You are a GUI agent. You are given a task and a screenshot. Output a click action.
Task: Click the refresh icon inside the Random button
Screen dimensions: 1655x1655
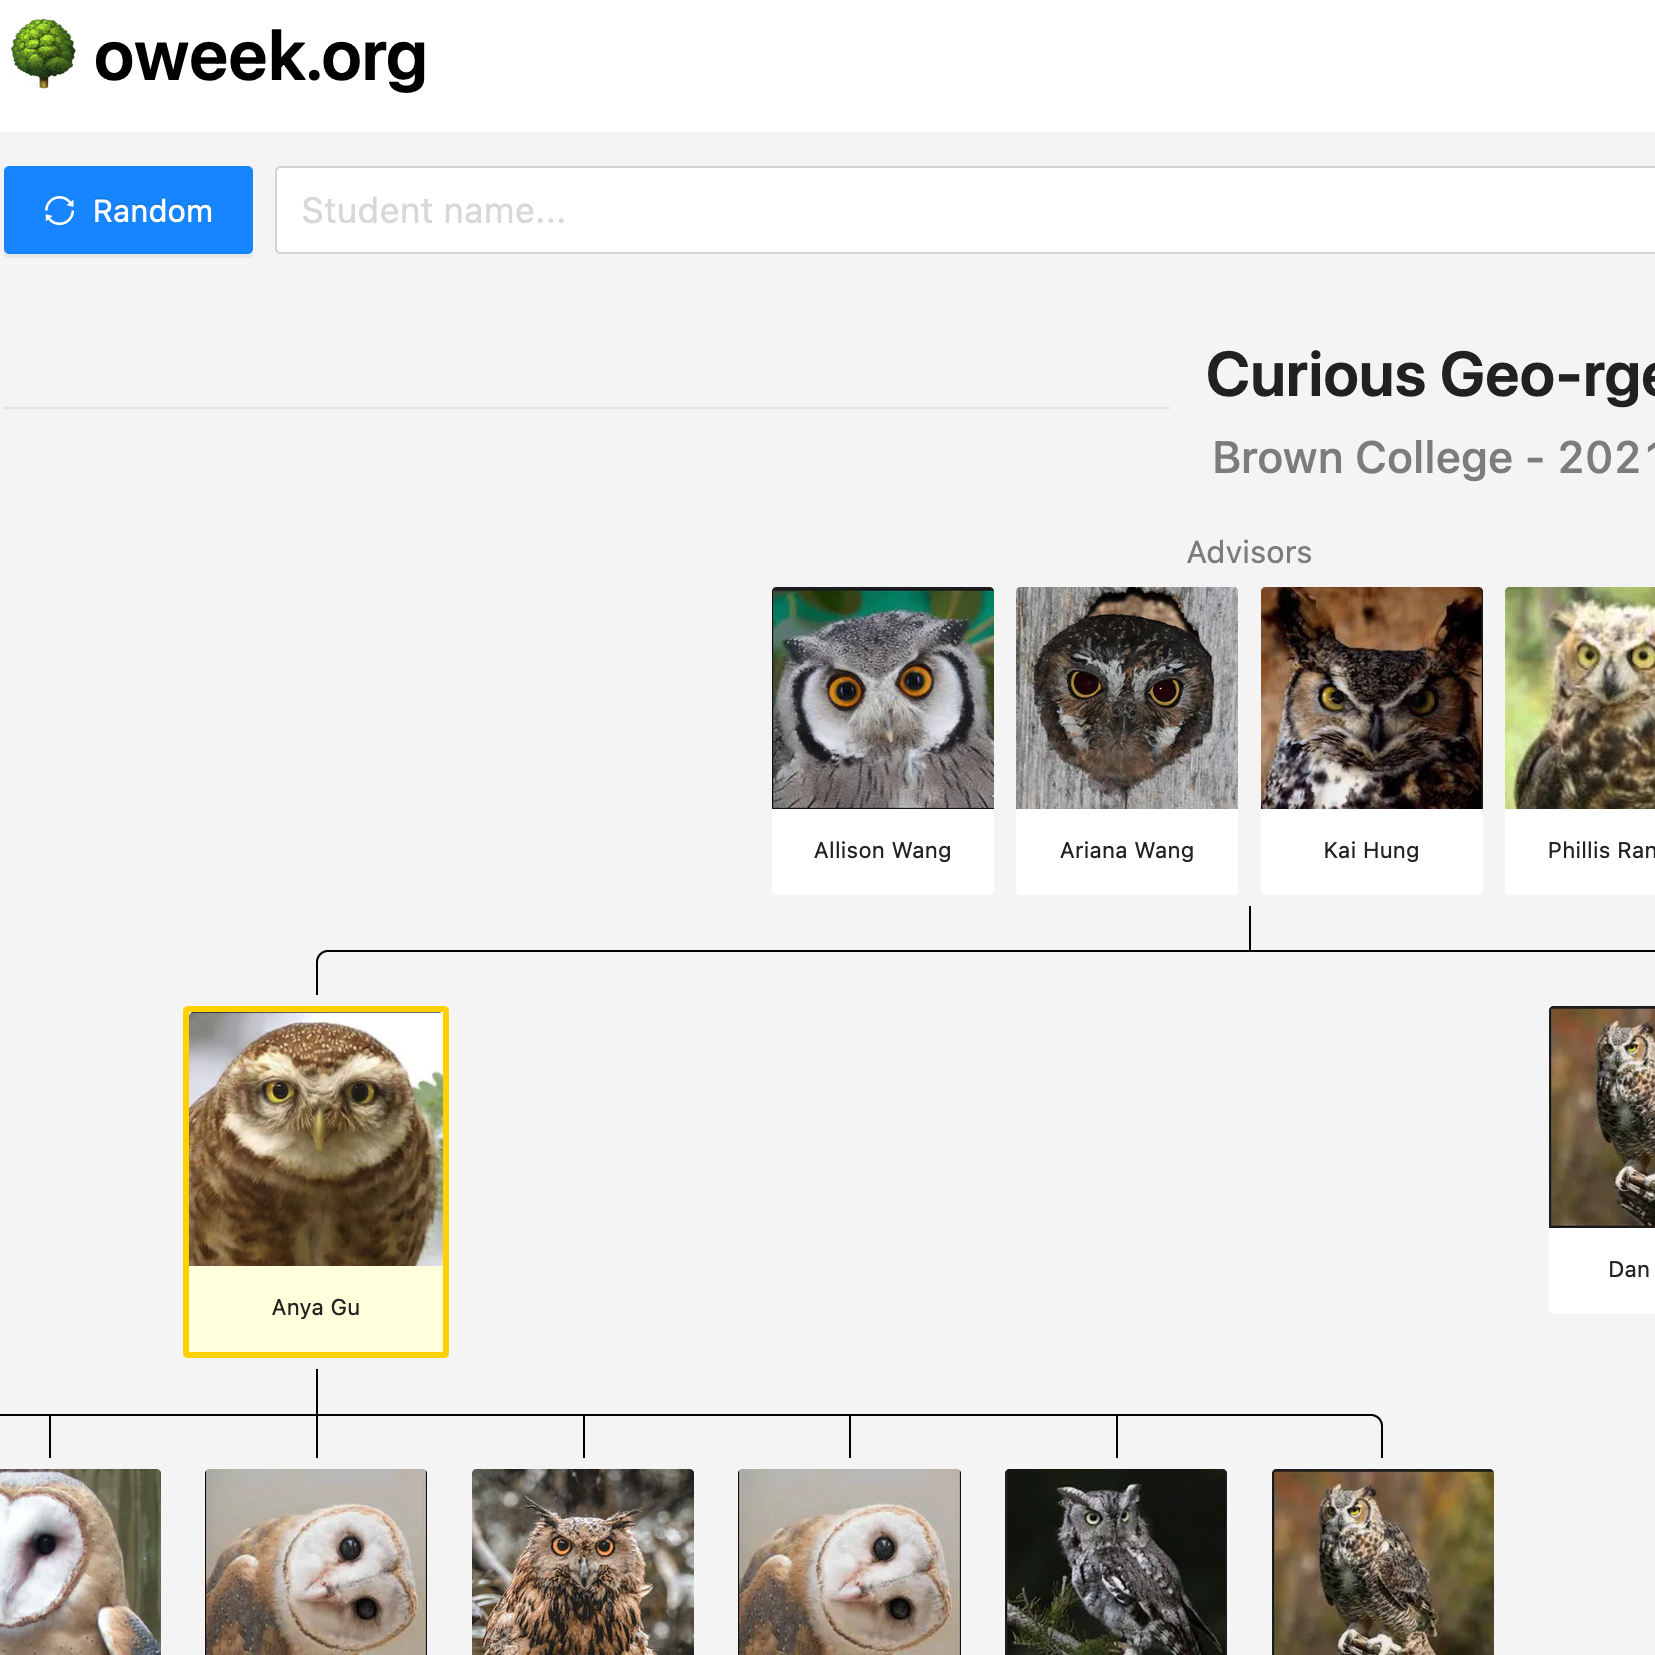tap(59, 210)
